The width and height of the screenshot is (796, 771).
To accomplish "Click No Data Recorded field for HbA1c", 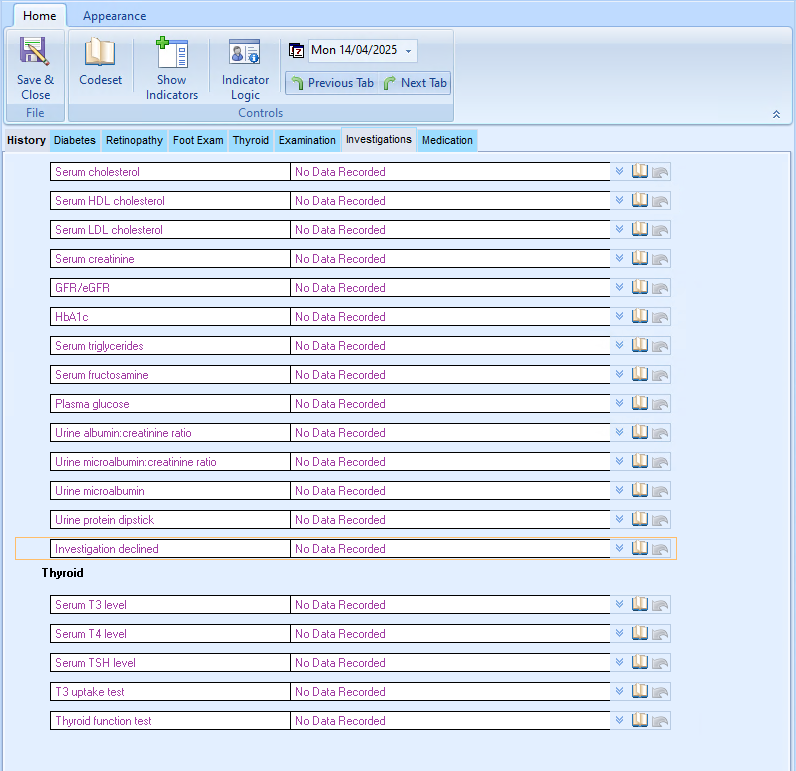I will pyautogui.click(x=450, y=317).
